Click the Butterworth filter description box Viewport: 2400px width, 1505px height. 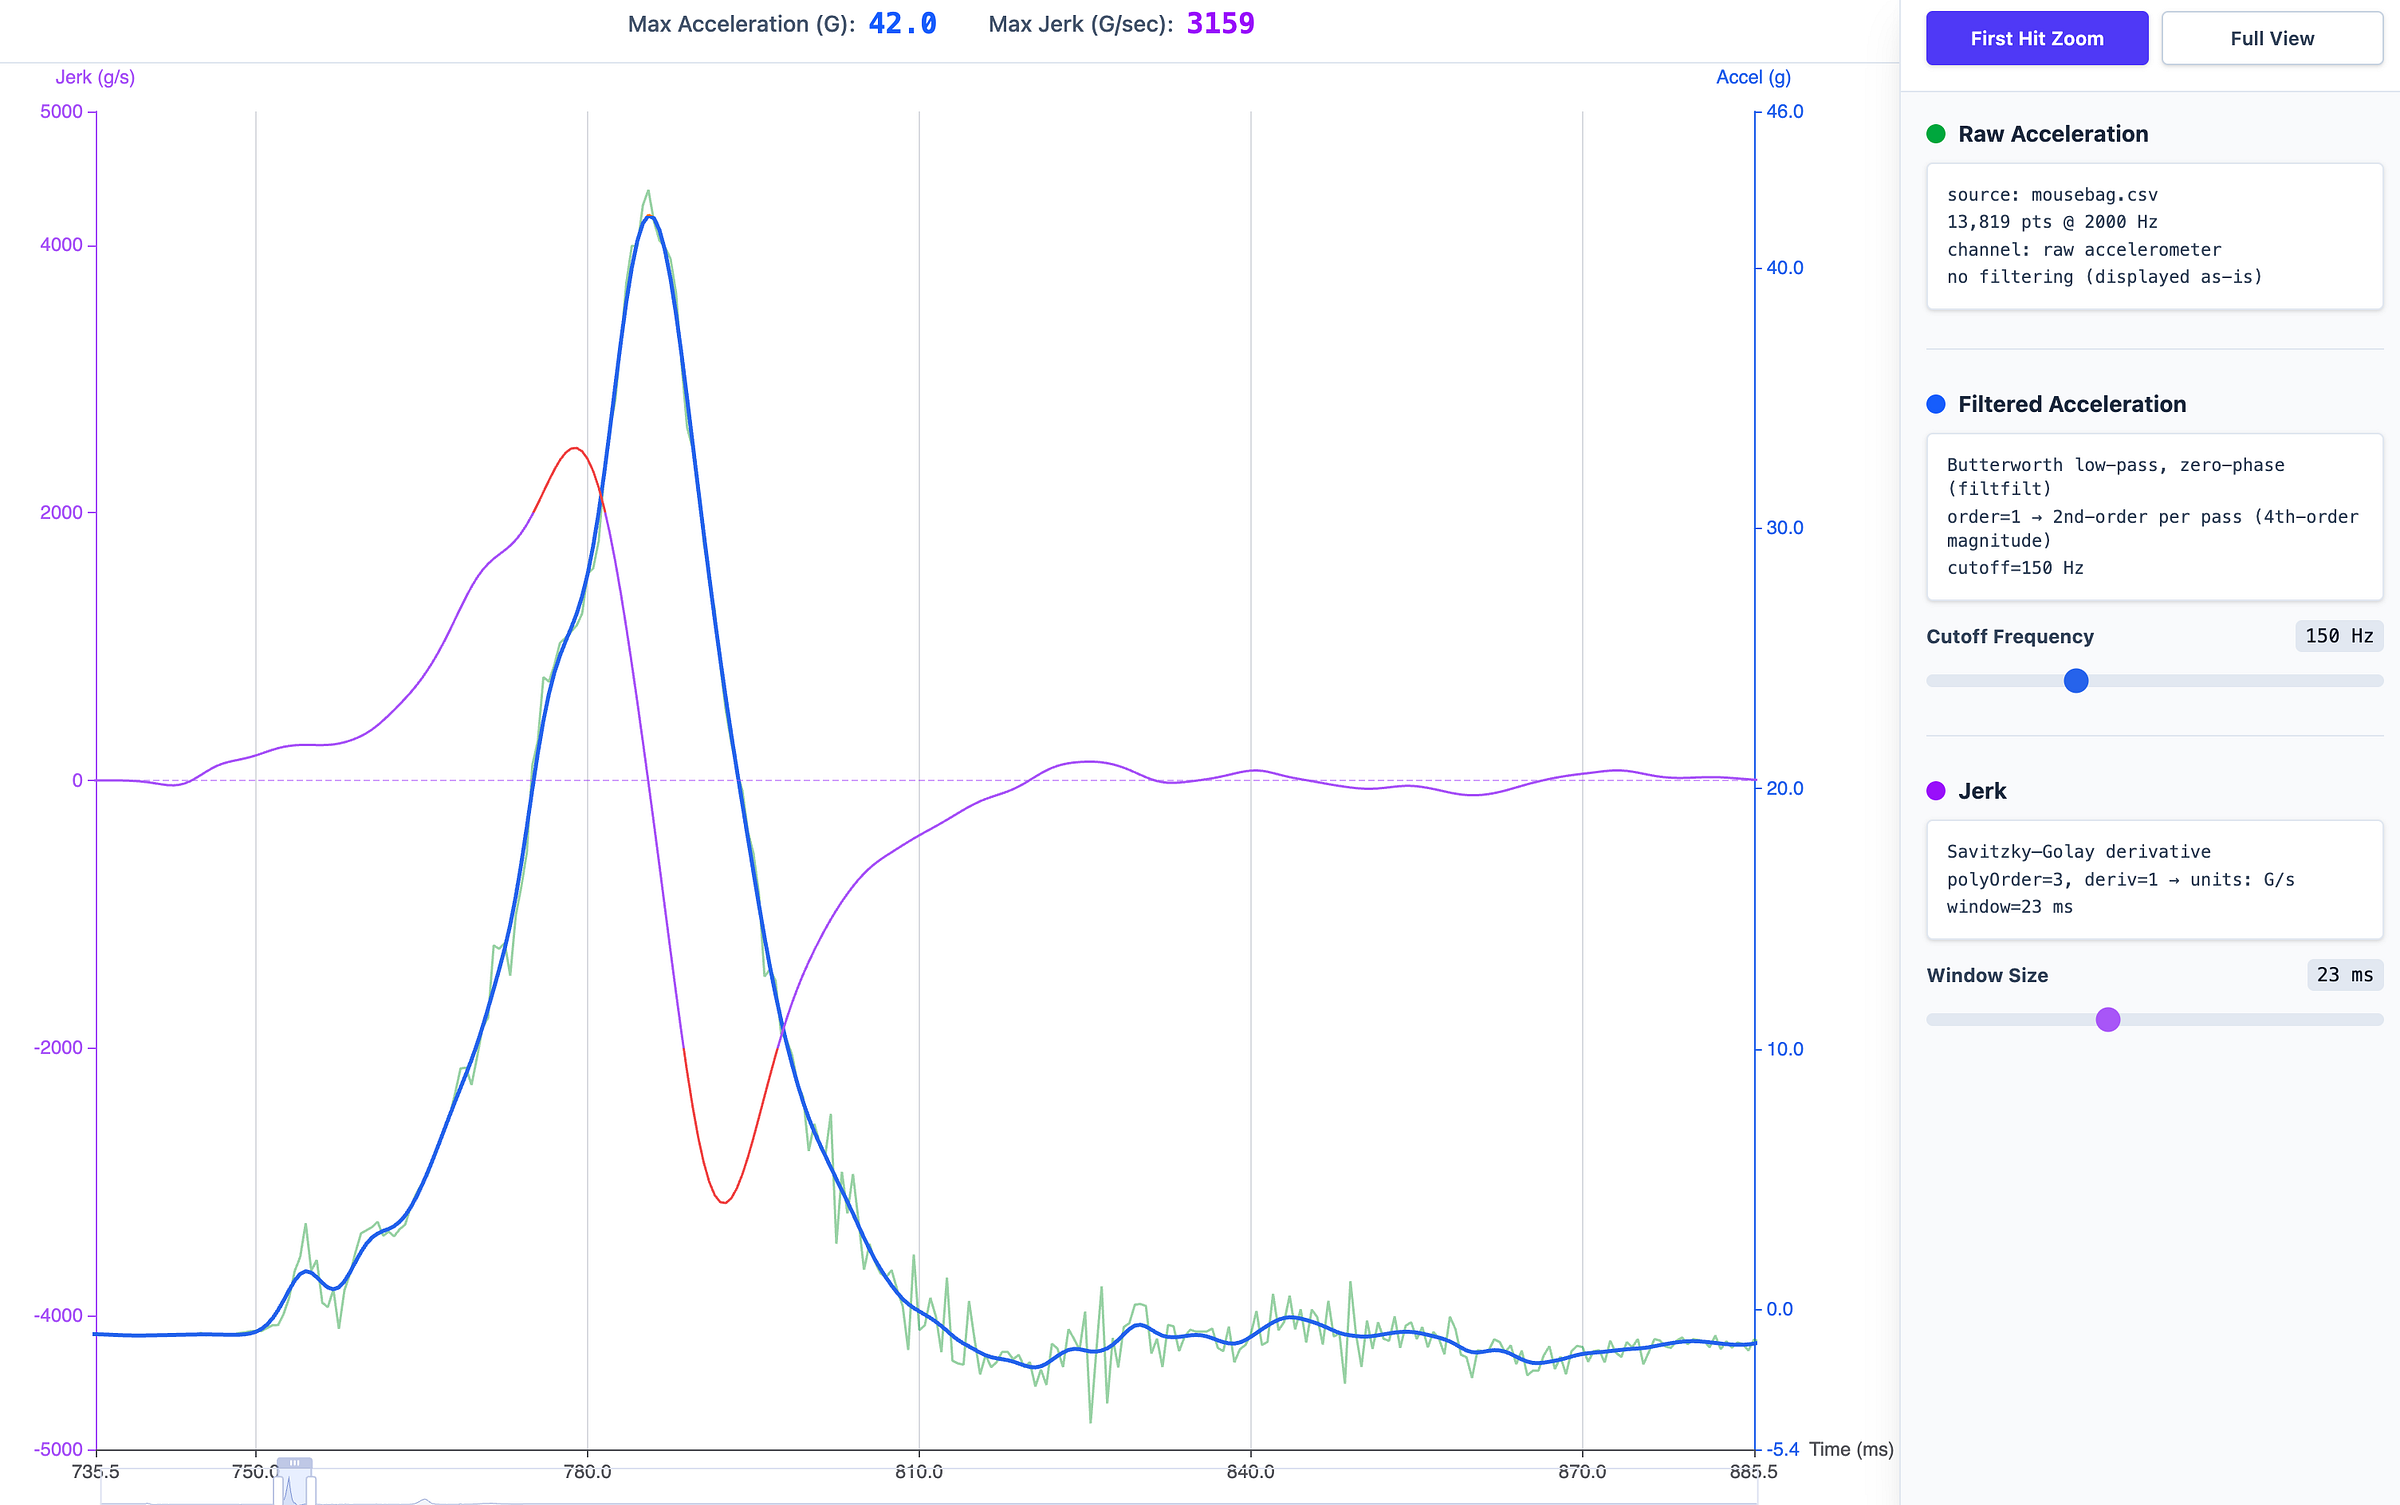coord(2154,516)
